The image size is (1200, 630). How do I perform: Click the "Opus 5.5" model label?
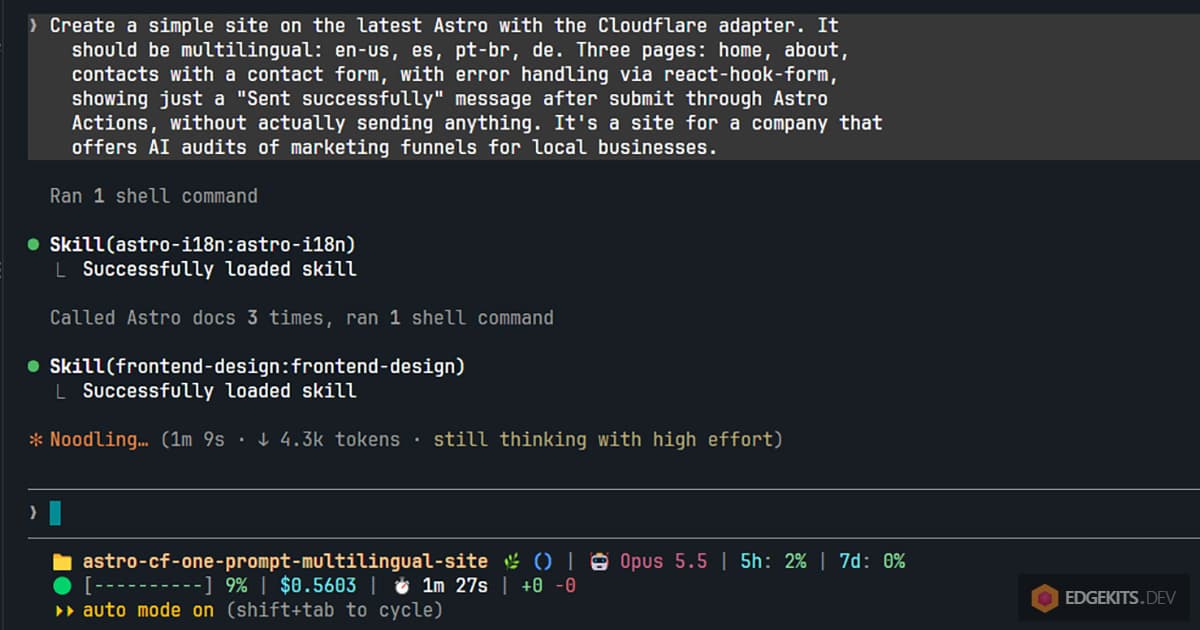(x=664, y=562)
